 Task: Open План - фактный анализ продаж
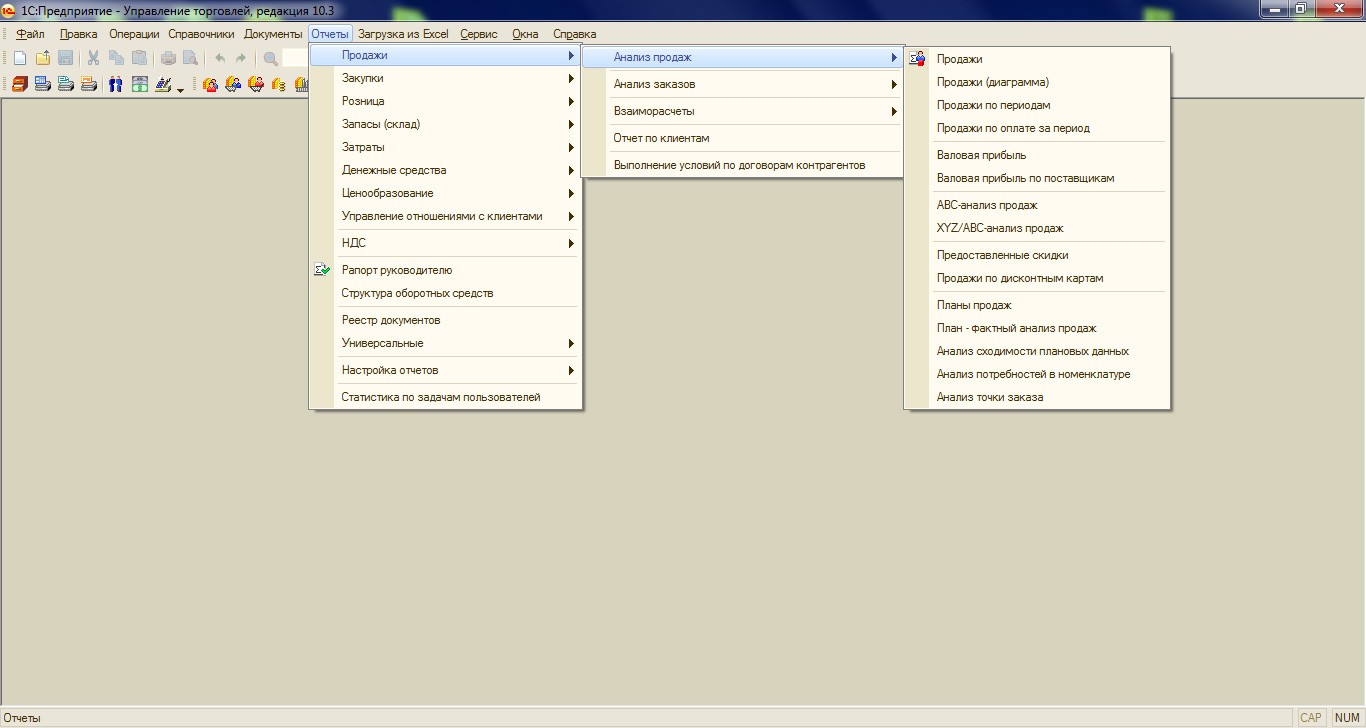pos(1037,328)
